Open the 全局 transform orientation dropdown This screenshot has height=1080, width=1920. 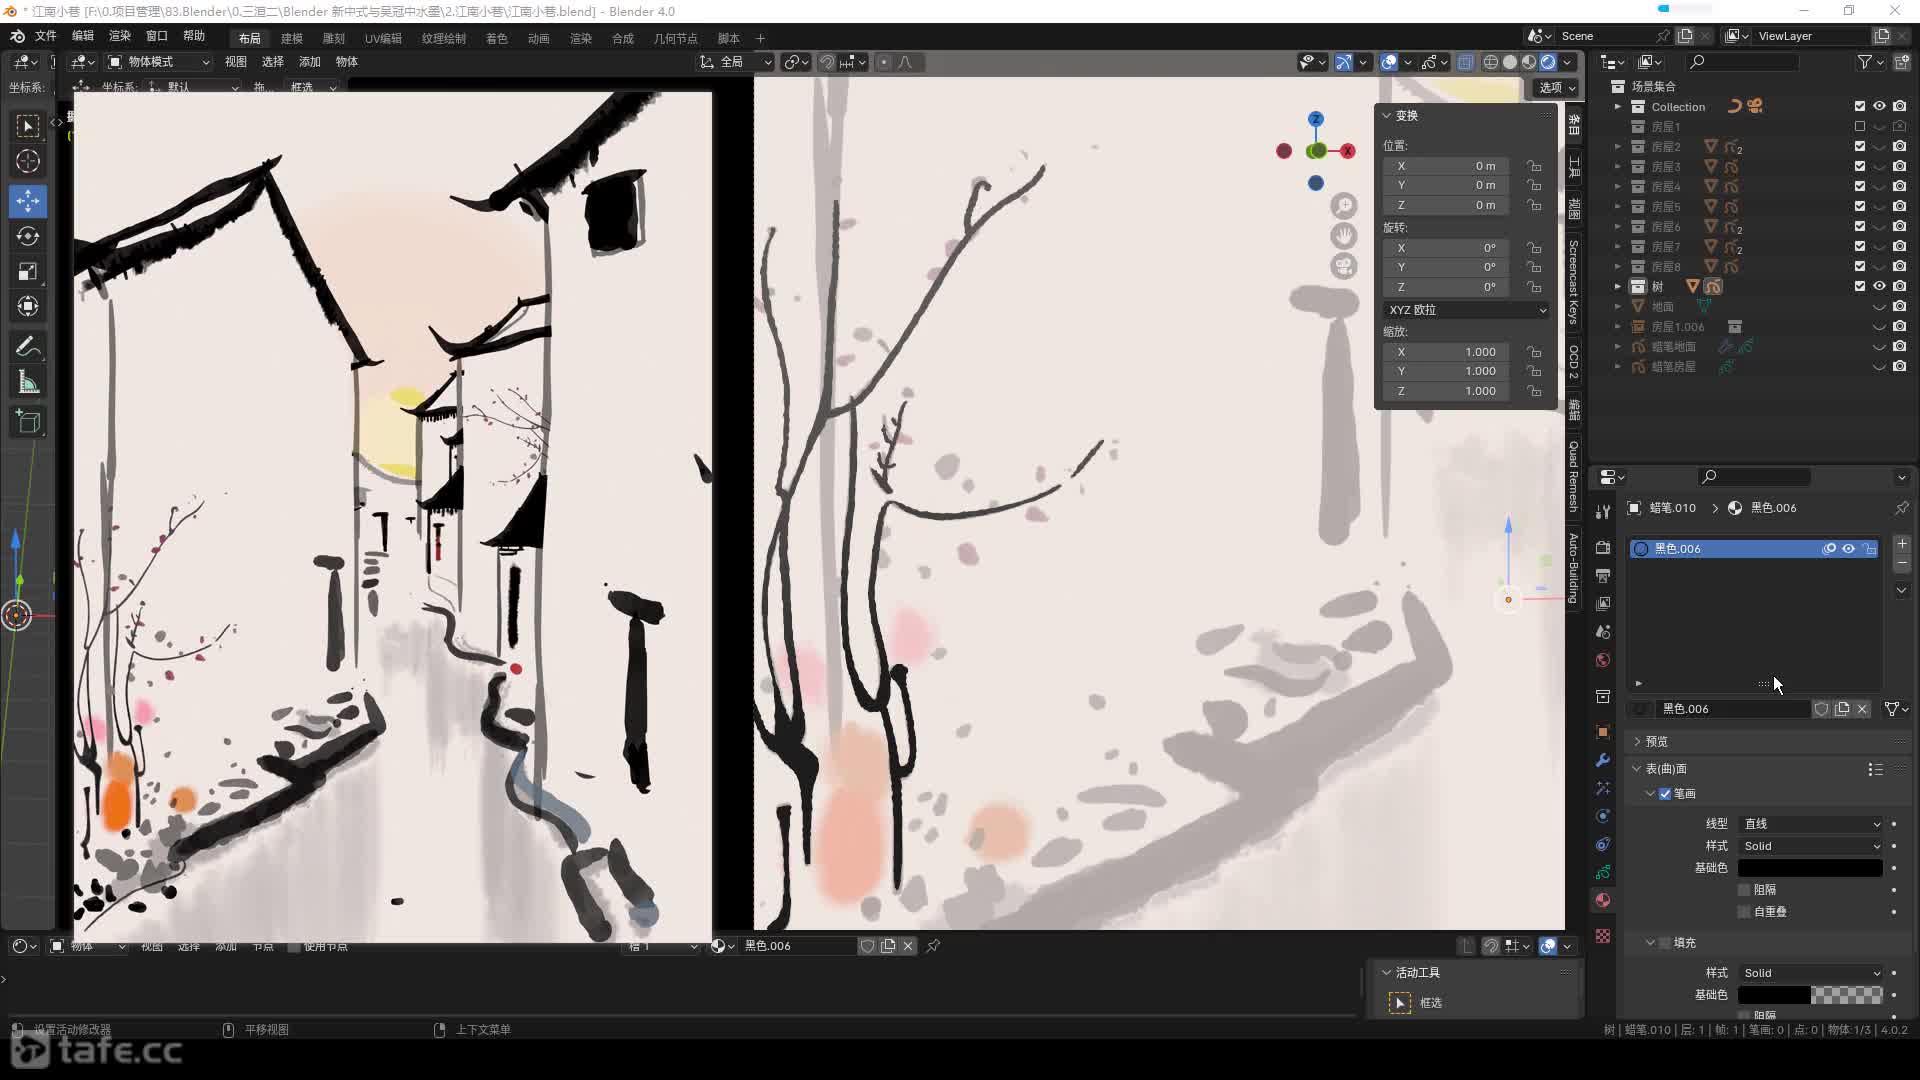pos(735,62)
